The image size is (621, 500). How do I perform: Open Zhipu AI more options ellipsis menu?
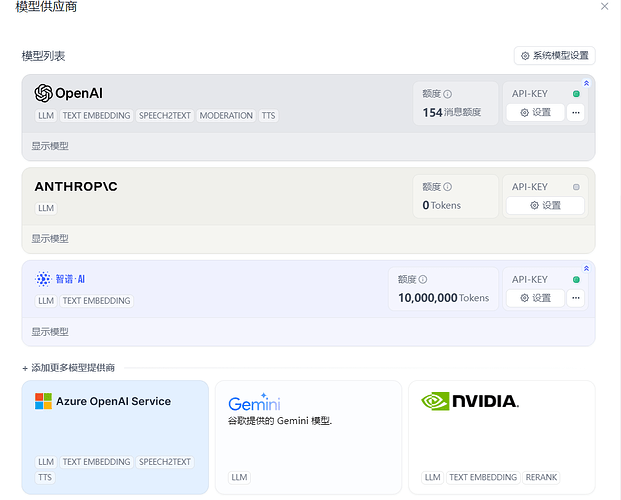(575, 298)
